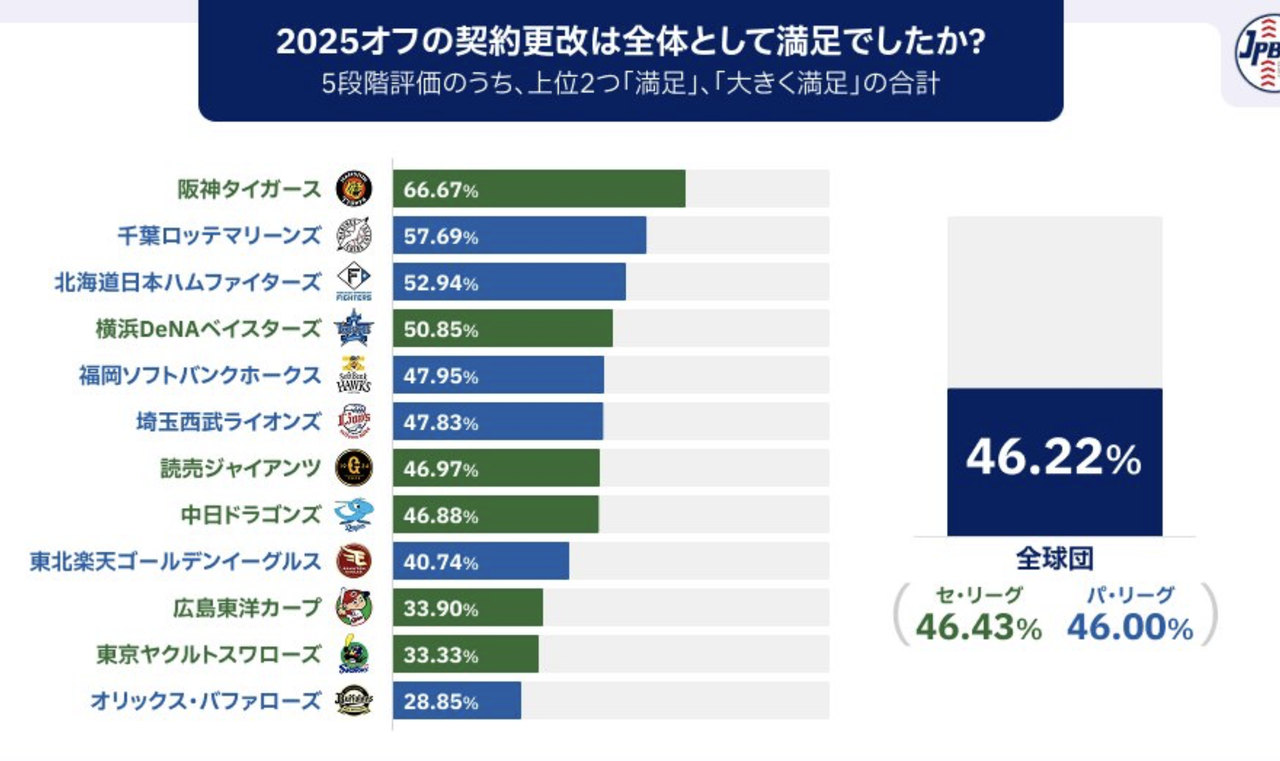Click the 66.67% green bar for Hanshin
This screenshot has height=761, width=1280.
[539, 189]
